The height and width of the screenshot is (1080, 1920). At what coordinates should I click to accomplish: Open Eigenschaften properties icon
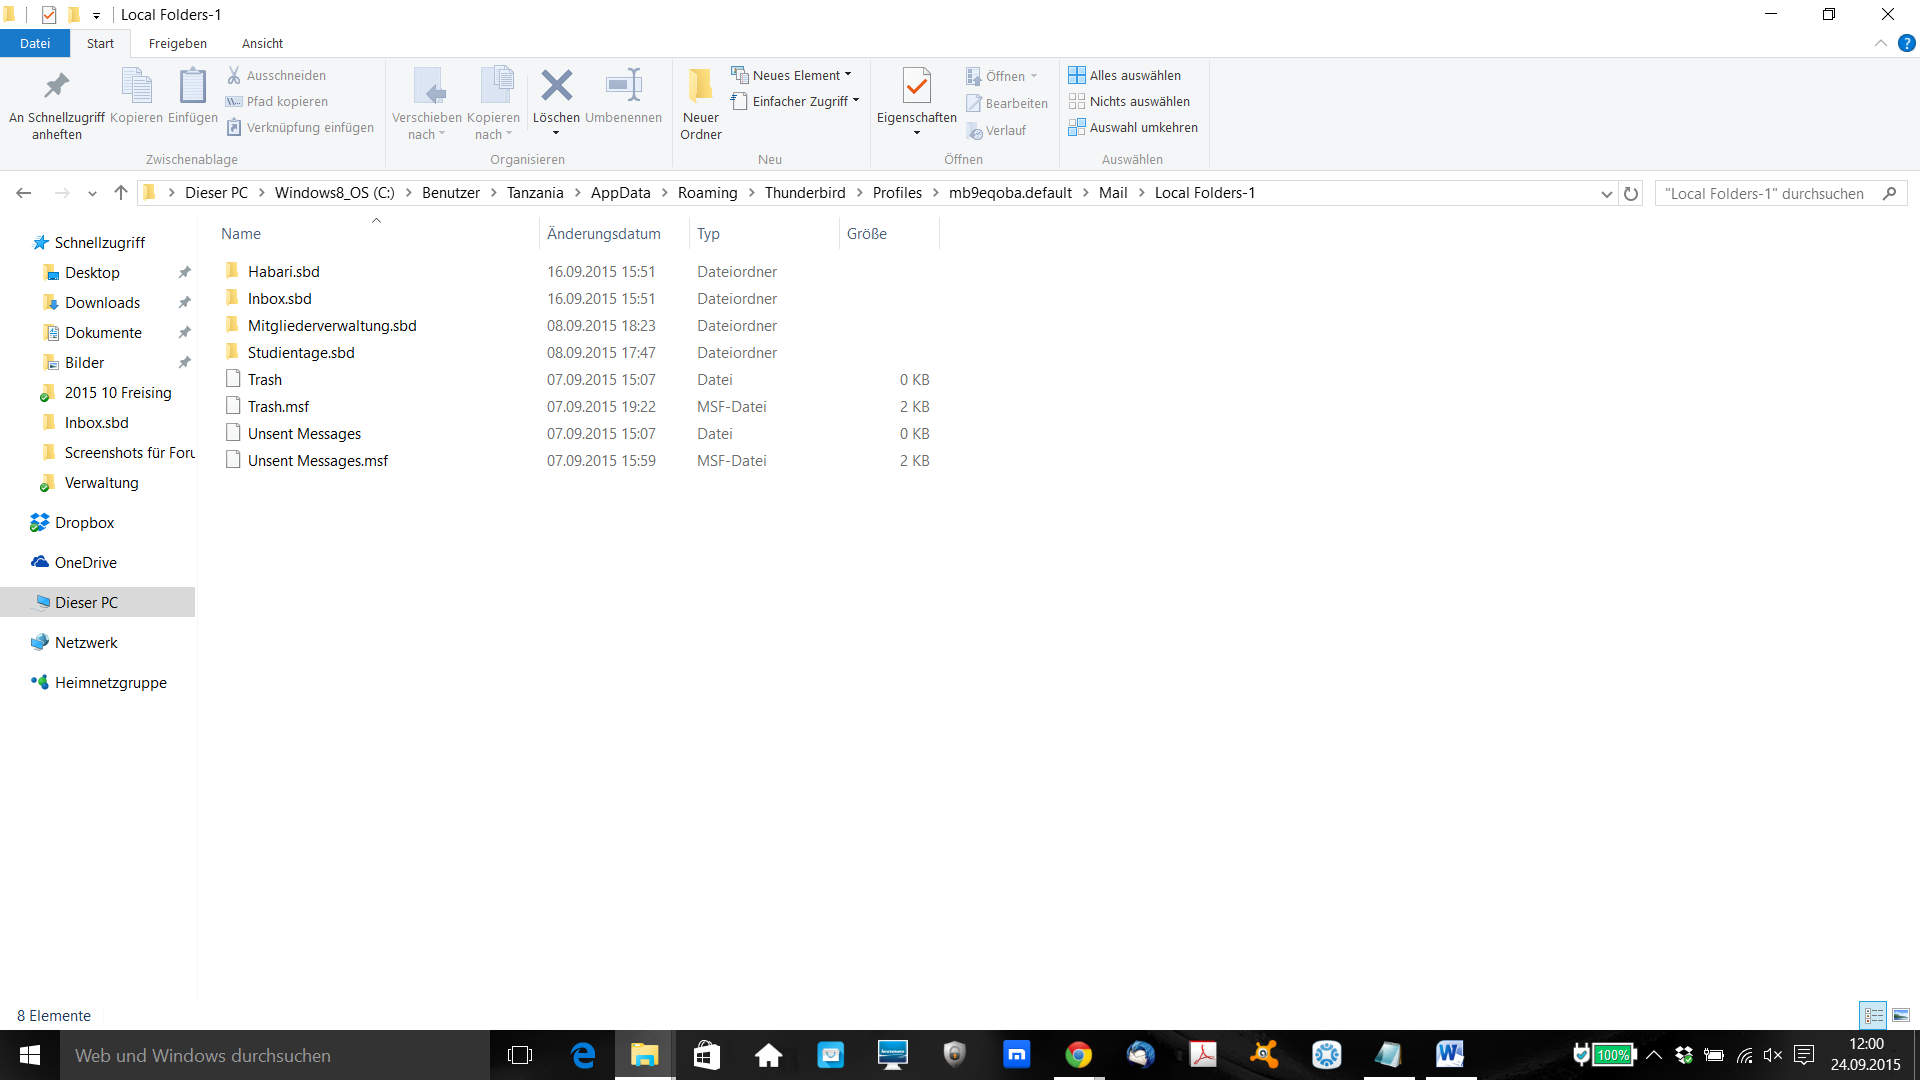coord(916,87)
